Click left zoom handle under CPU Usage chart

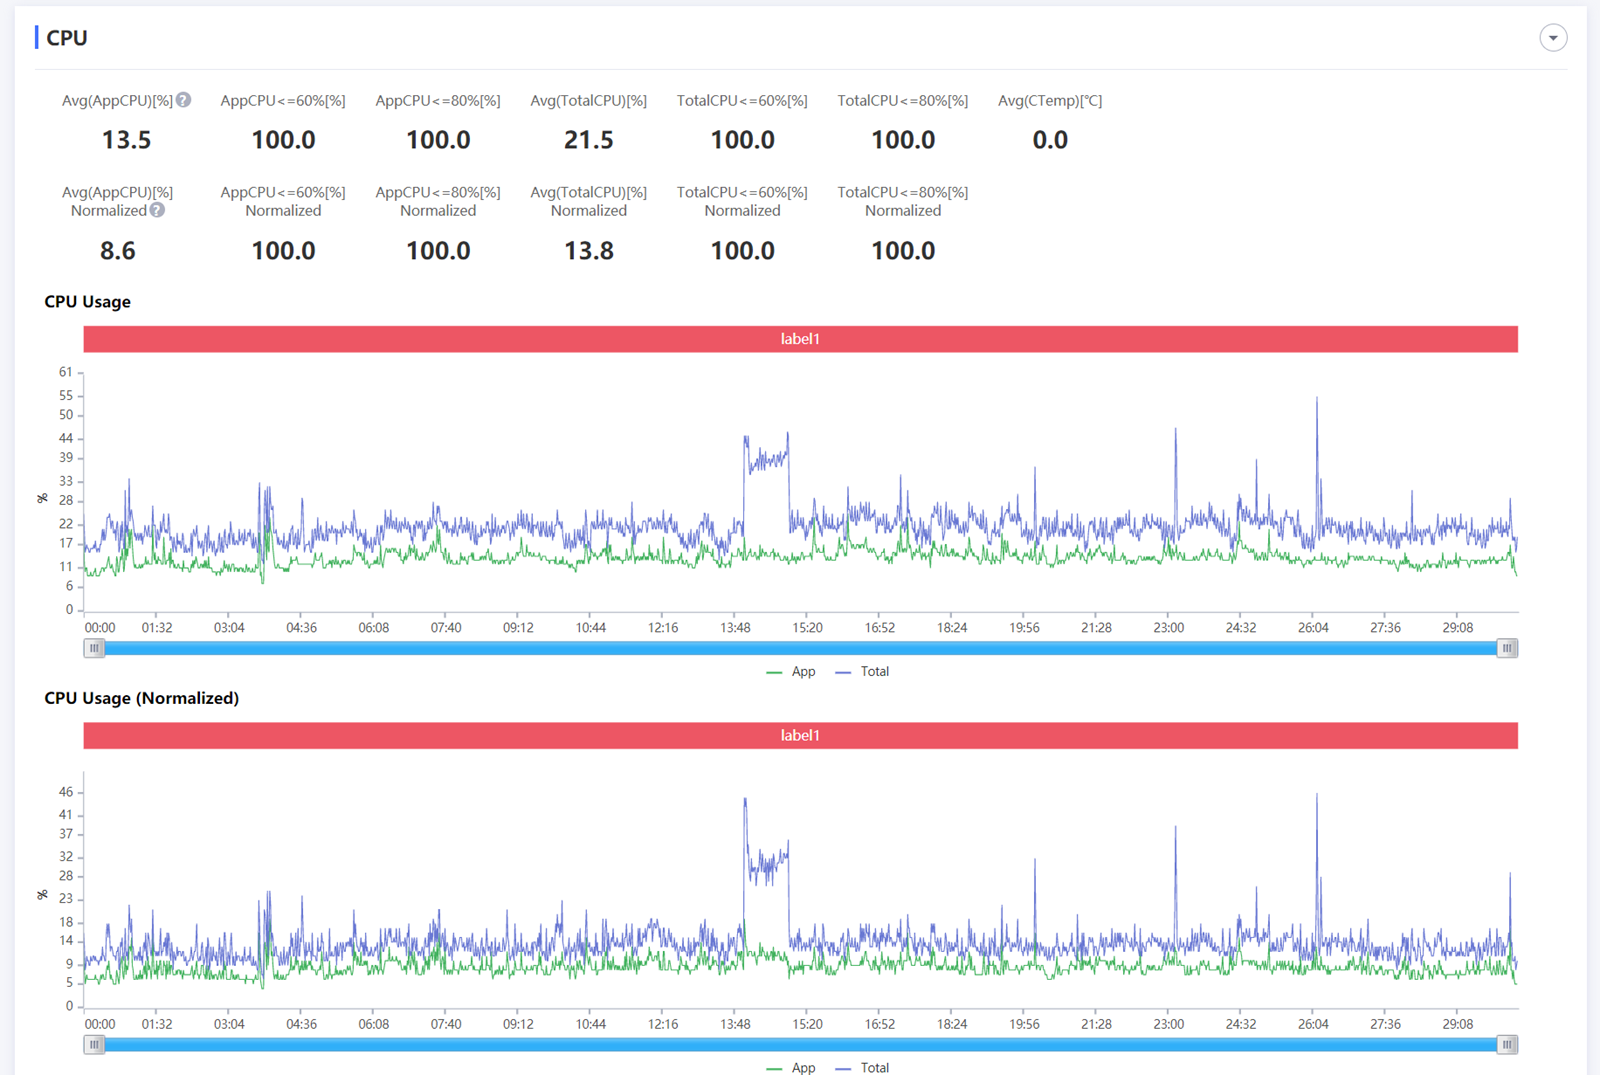click(x=94, y=648)
